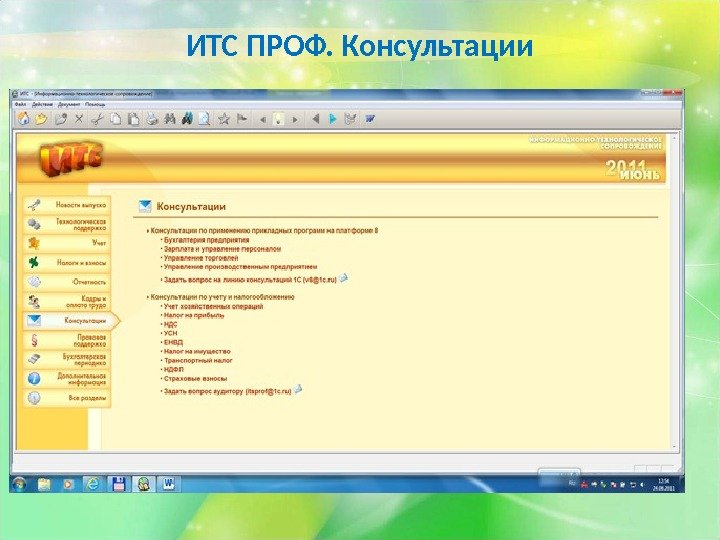Screen dimensions: 720x540
Task: Open Технологическая поддержка sidebar section
Action: click(x=67, y=224)
